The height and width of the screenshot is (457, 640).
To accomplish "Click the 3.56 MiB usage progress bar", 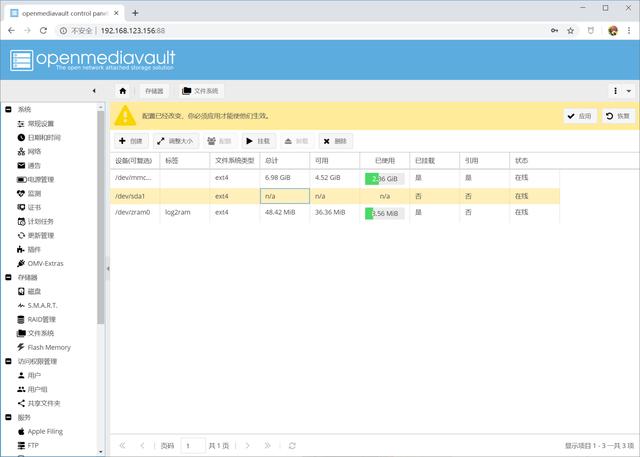I will pyautogui.click(x=384, y=213).
